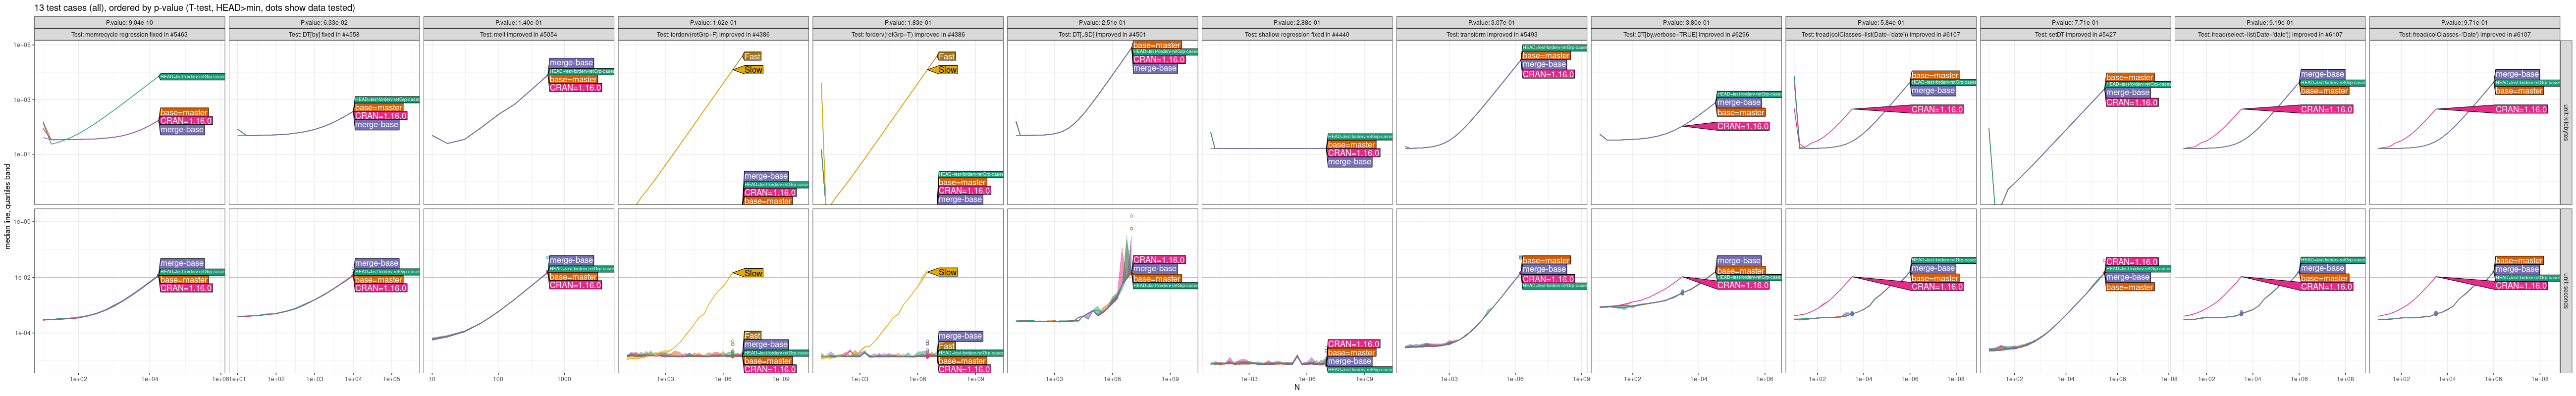2576x396 pixels.
Task: Select the 'Test: setDT improved in #5427' header
Action: (2075, 34)
